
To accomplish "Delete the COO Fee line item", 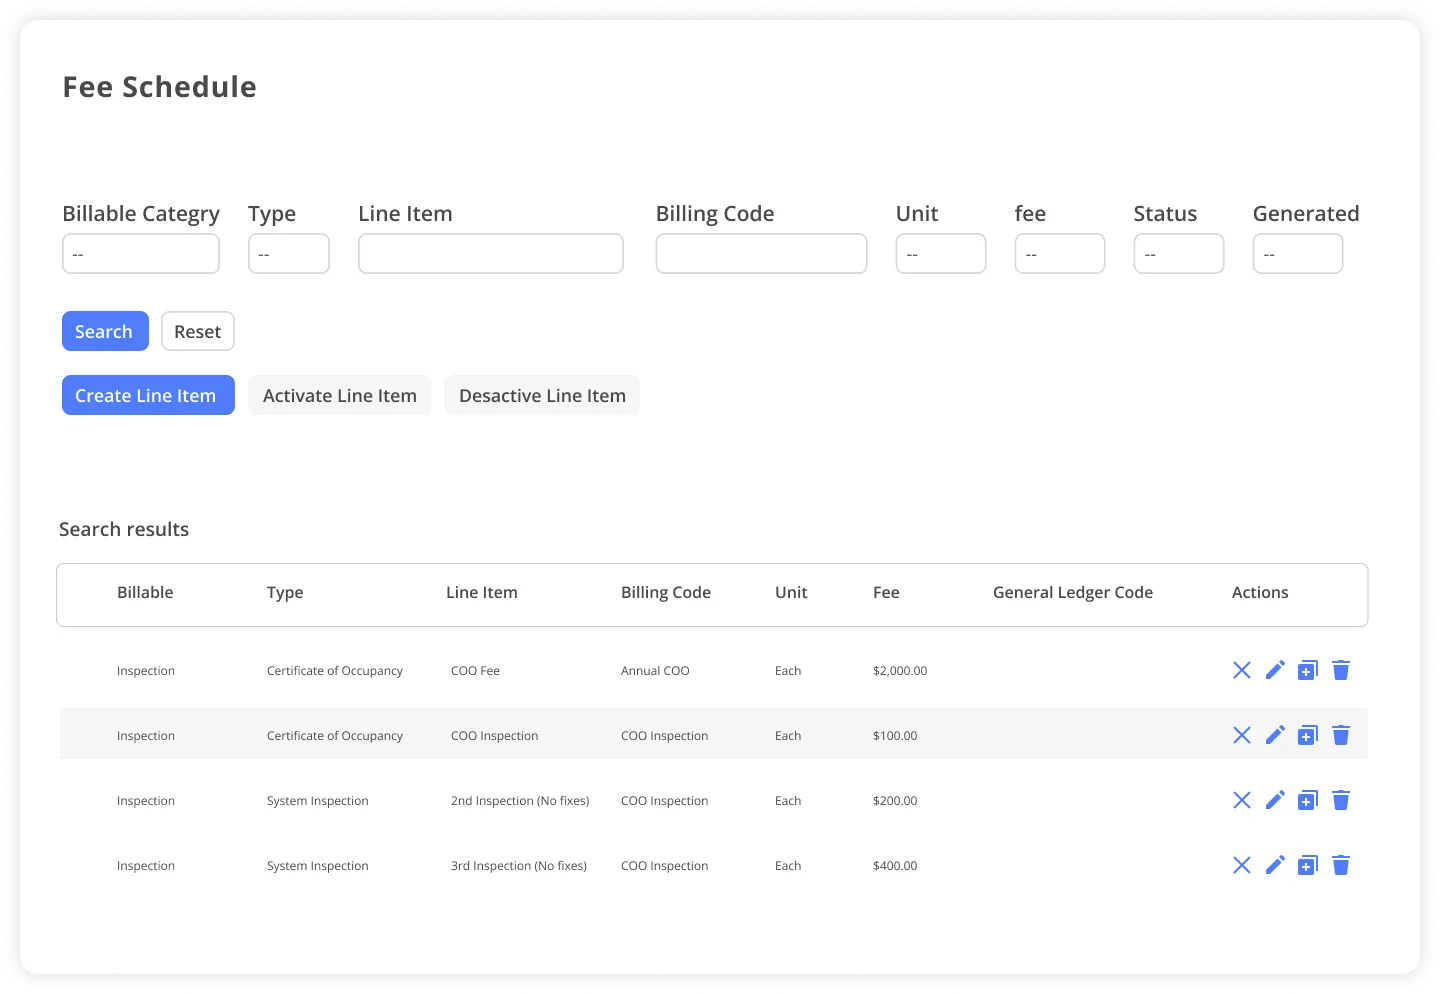I will coord(1341,670).
